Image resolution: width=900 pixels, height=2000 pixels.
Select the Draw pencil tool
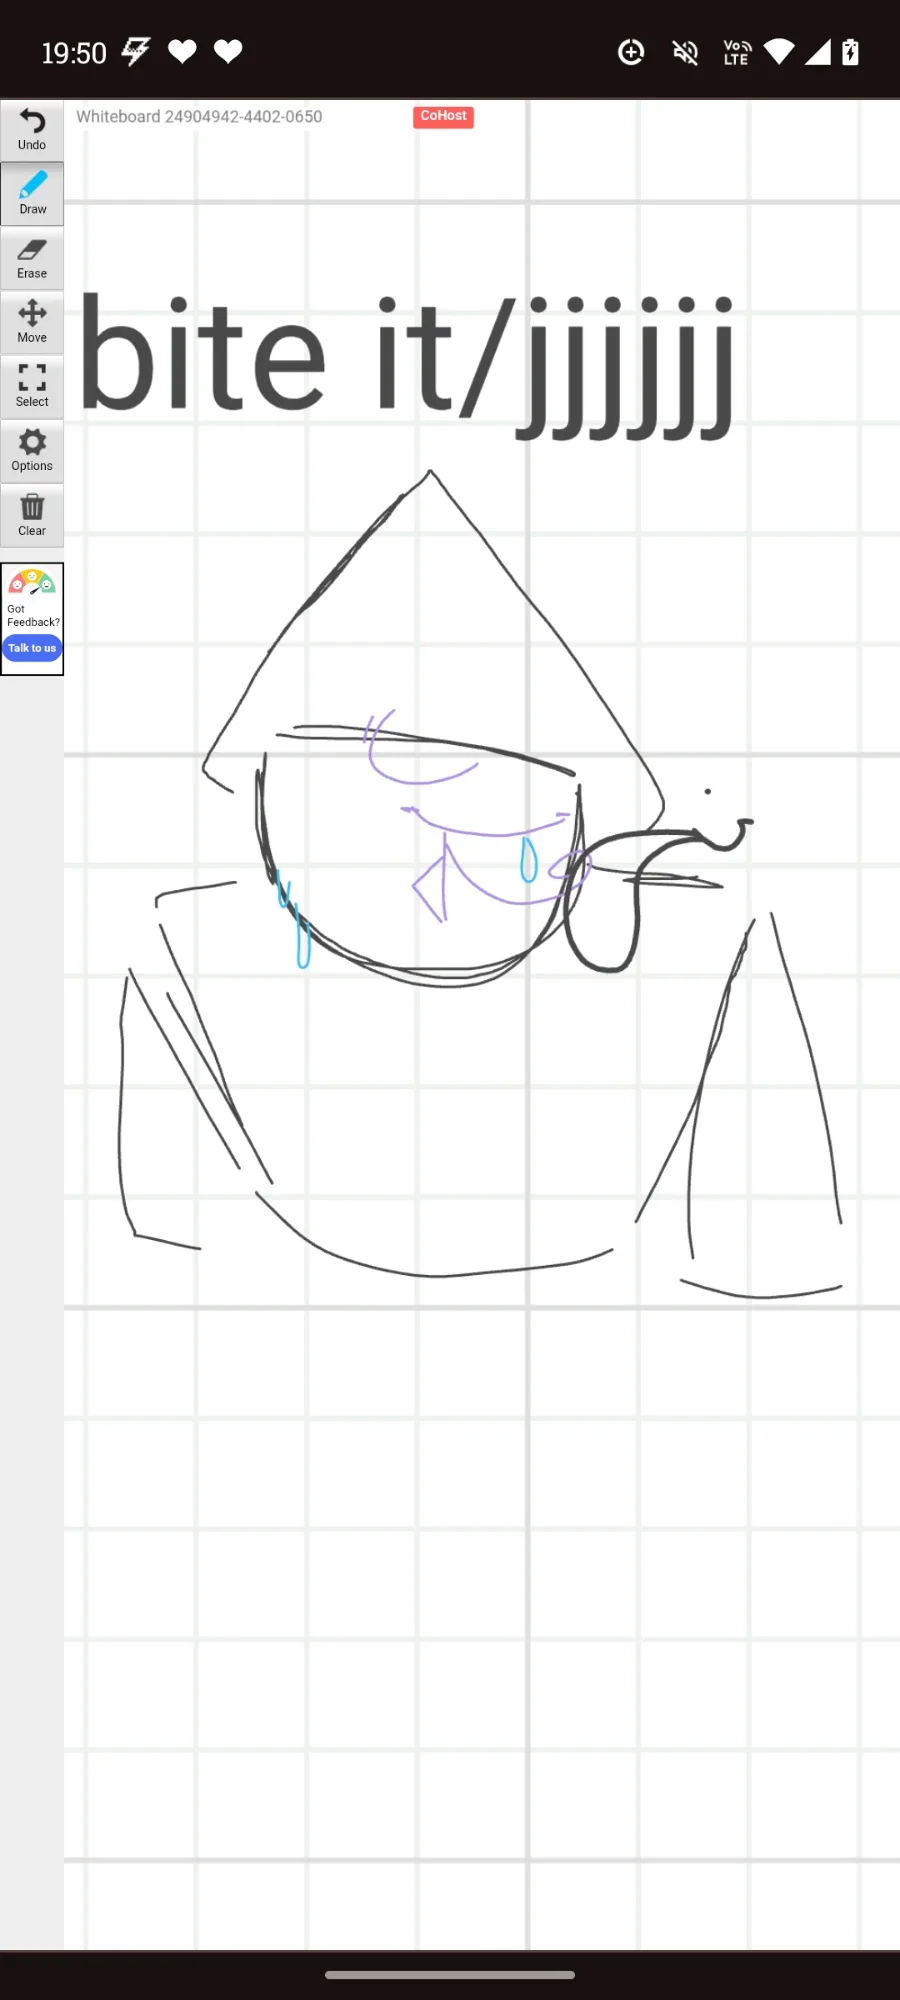tap(32, 194)
